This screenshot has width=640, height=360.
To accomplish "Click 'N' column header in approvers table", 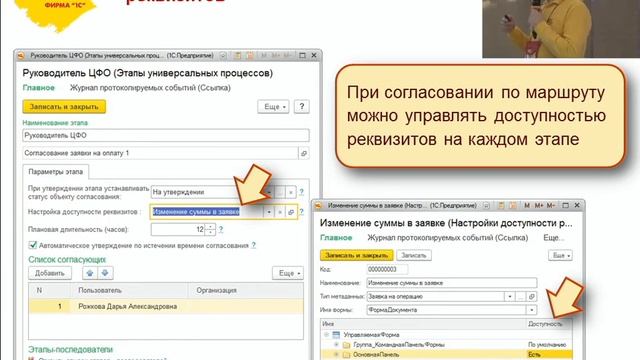I will [49, 290].
